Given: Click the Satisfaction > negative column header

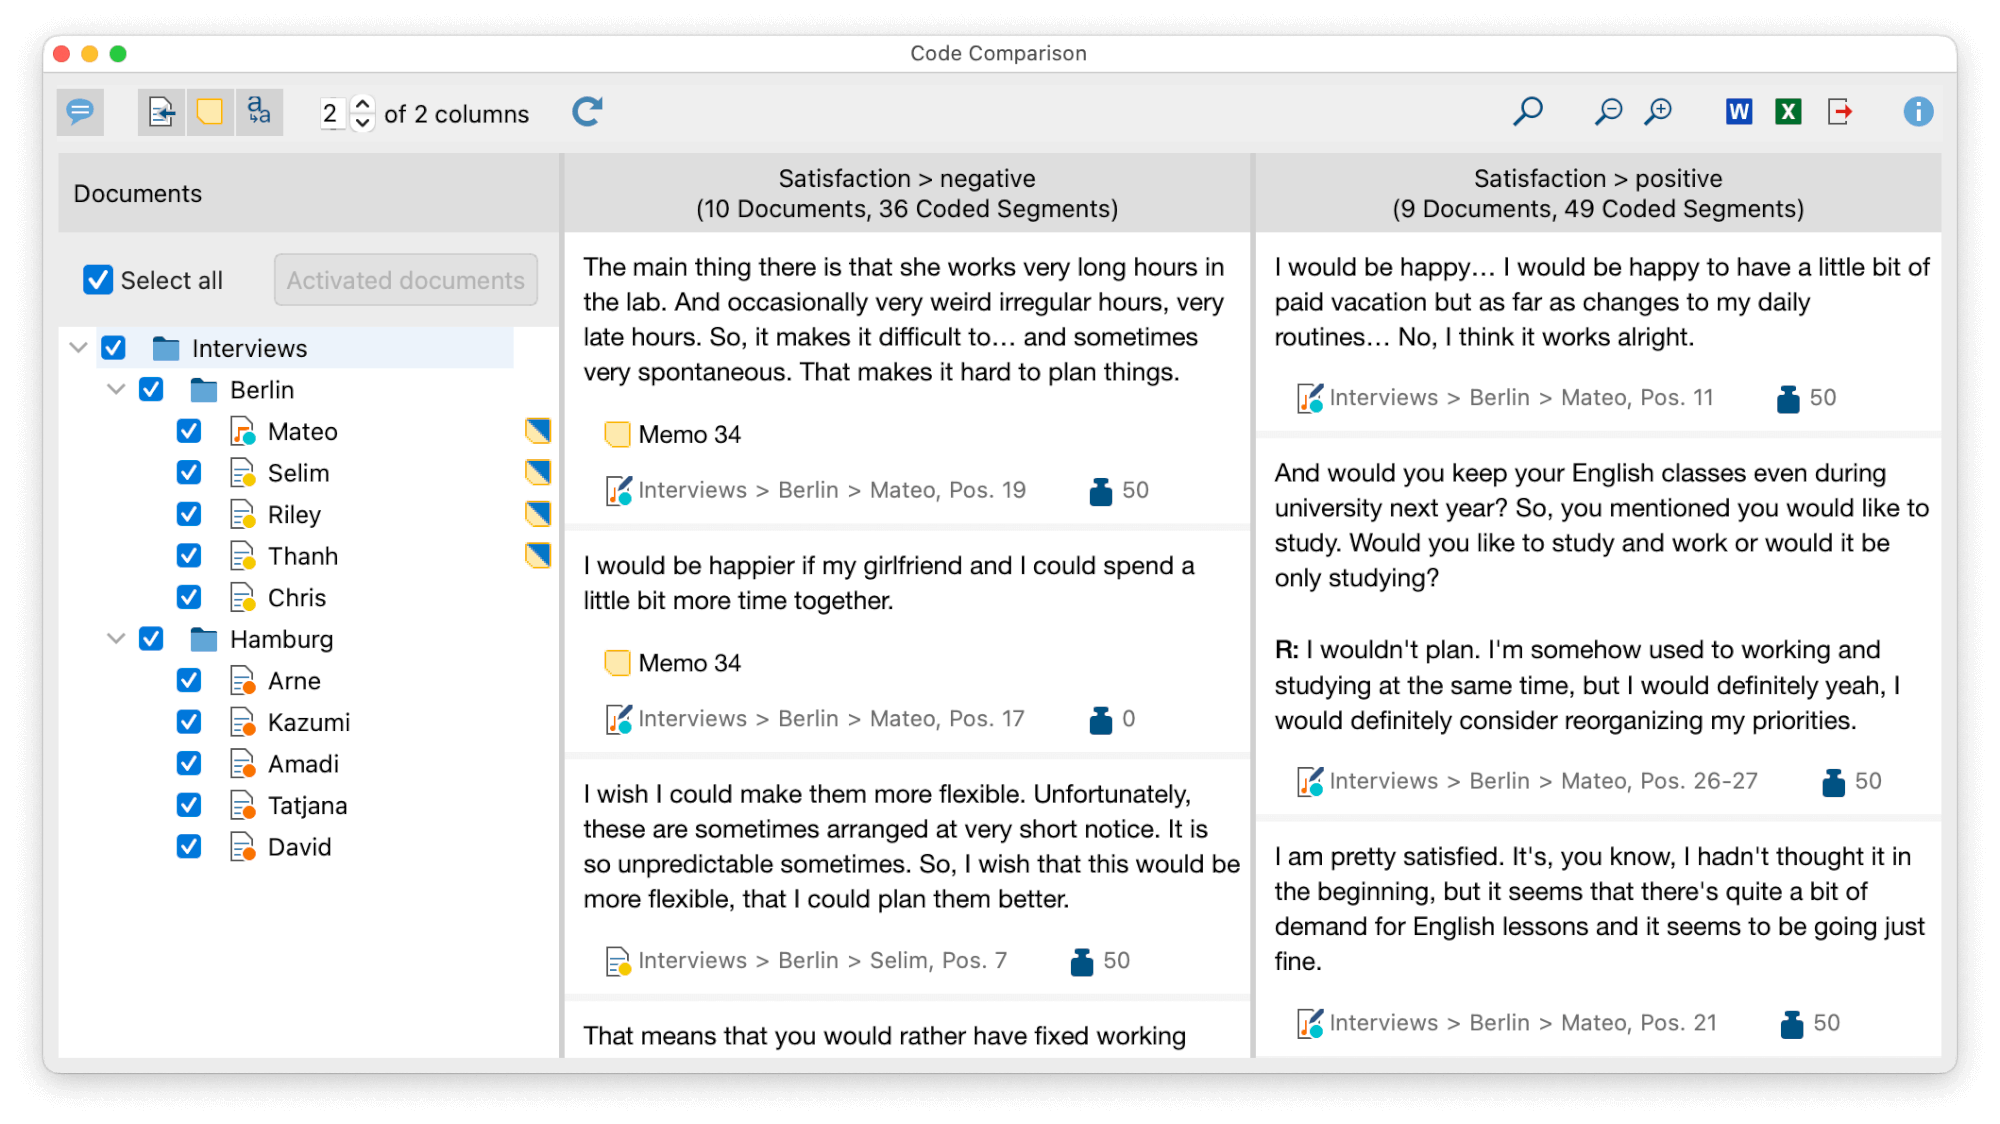Looking at the screenshot, I should [x=906, y=193].
